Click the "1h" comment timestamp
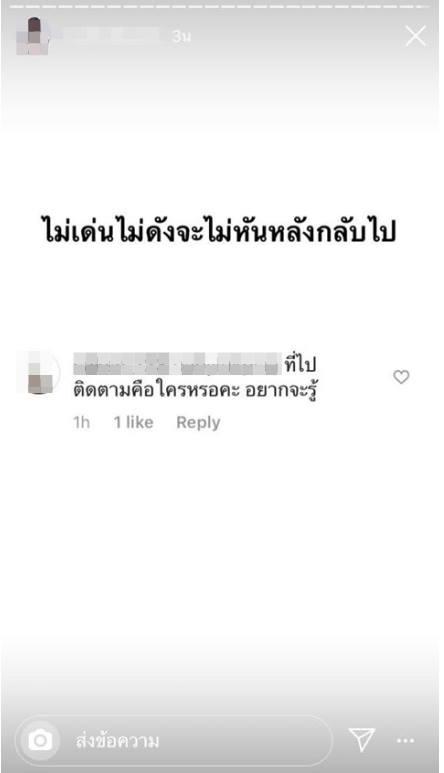Viewport: 444px width, 773px height. [x=82, y=422]
